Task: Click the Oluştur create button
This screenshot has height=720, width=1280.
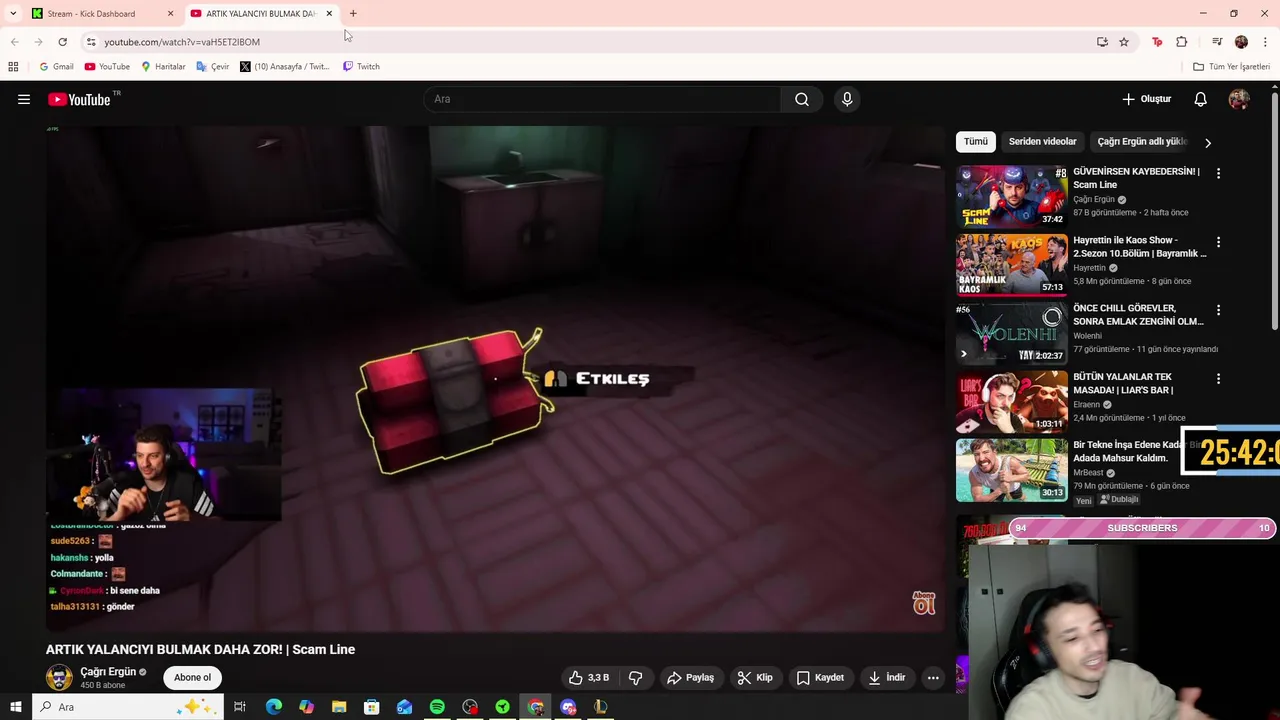Action: pos(1146,99)
